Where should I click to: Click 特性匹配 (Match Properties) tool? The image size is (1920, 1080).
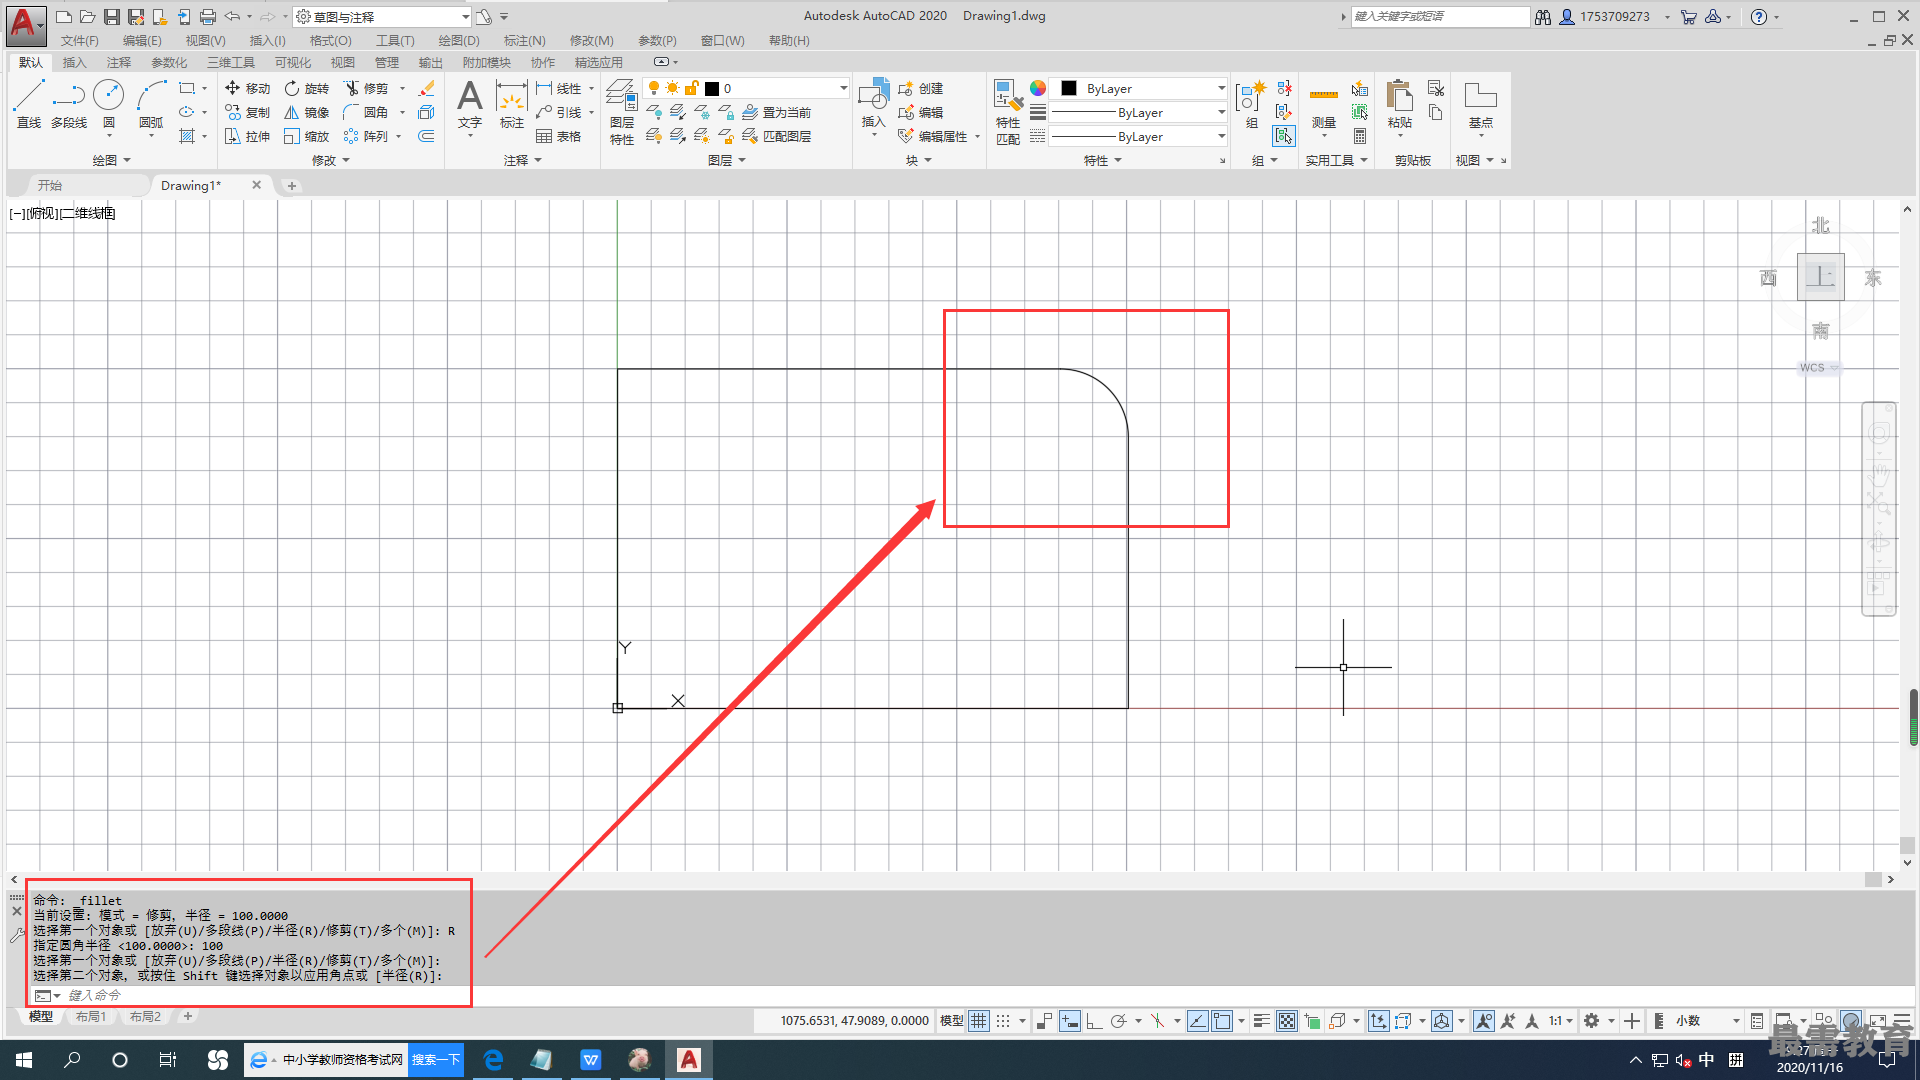point(1008,110)
